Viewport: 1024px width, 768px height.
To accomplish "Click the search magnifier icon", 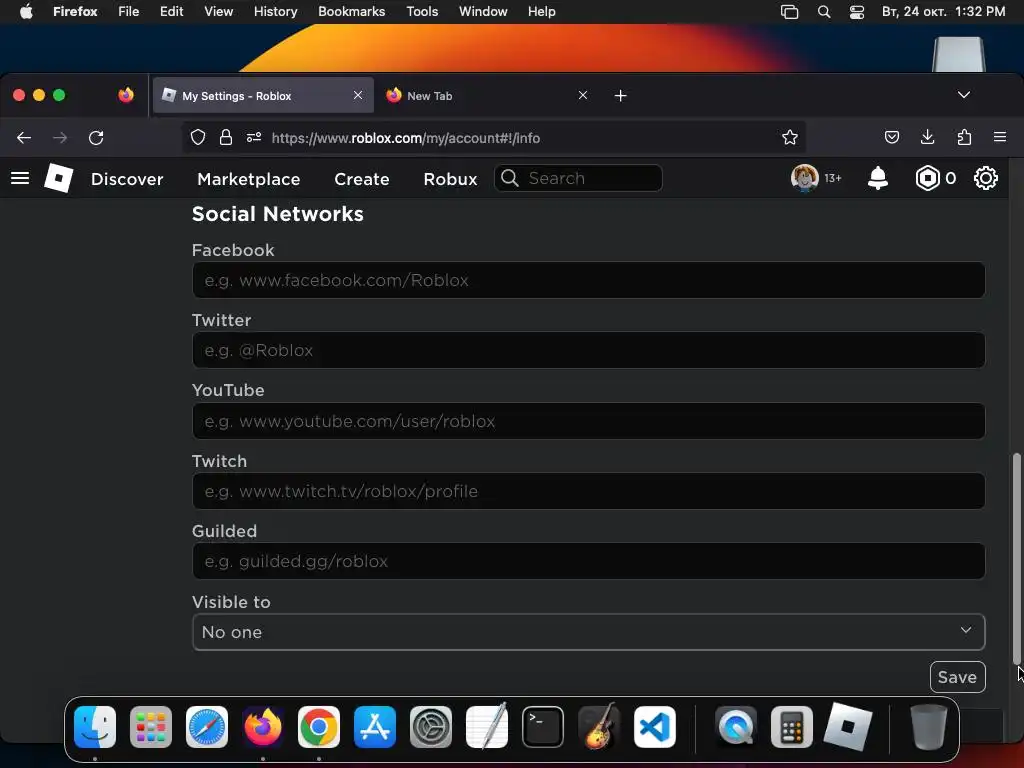I will (510, 178).
